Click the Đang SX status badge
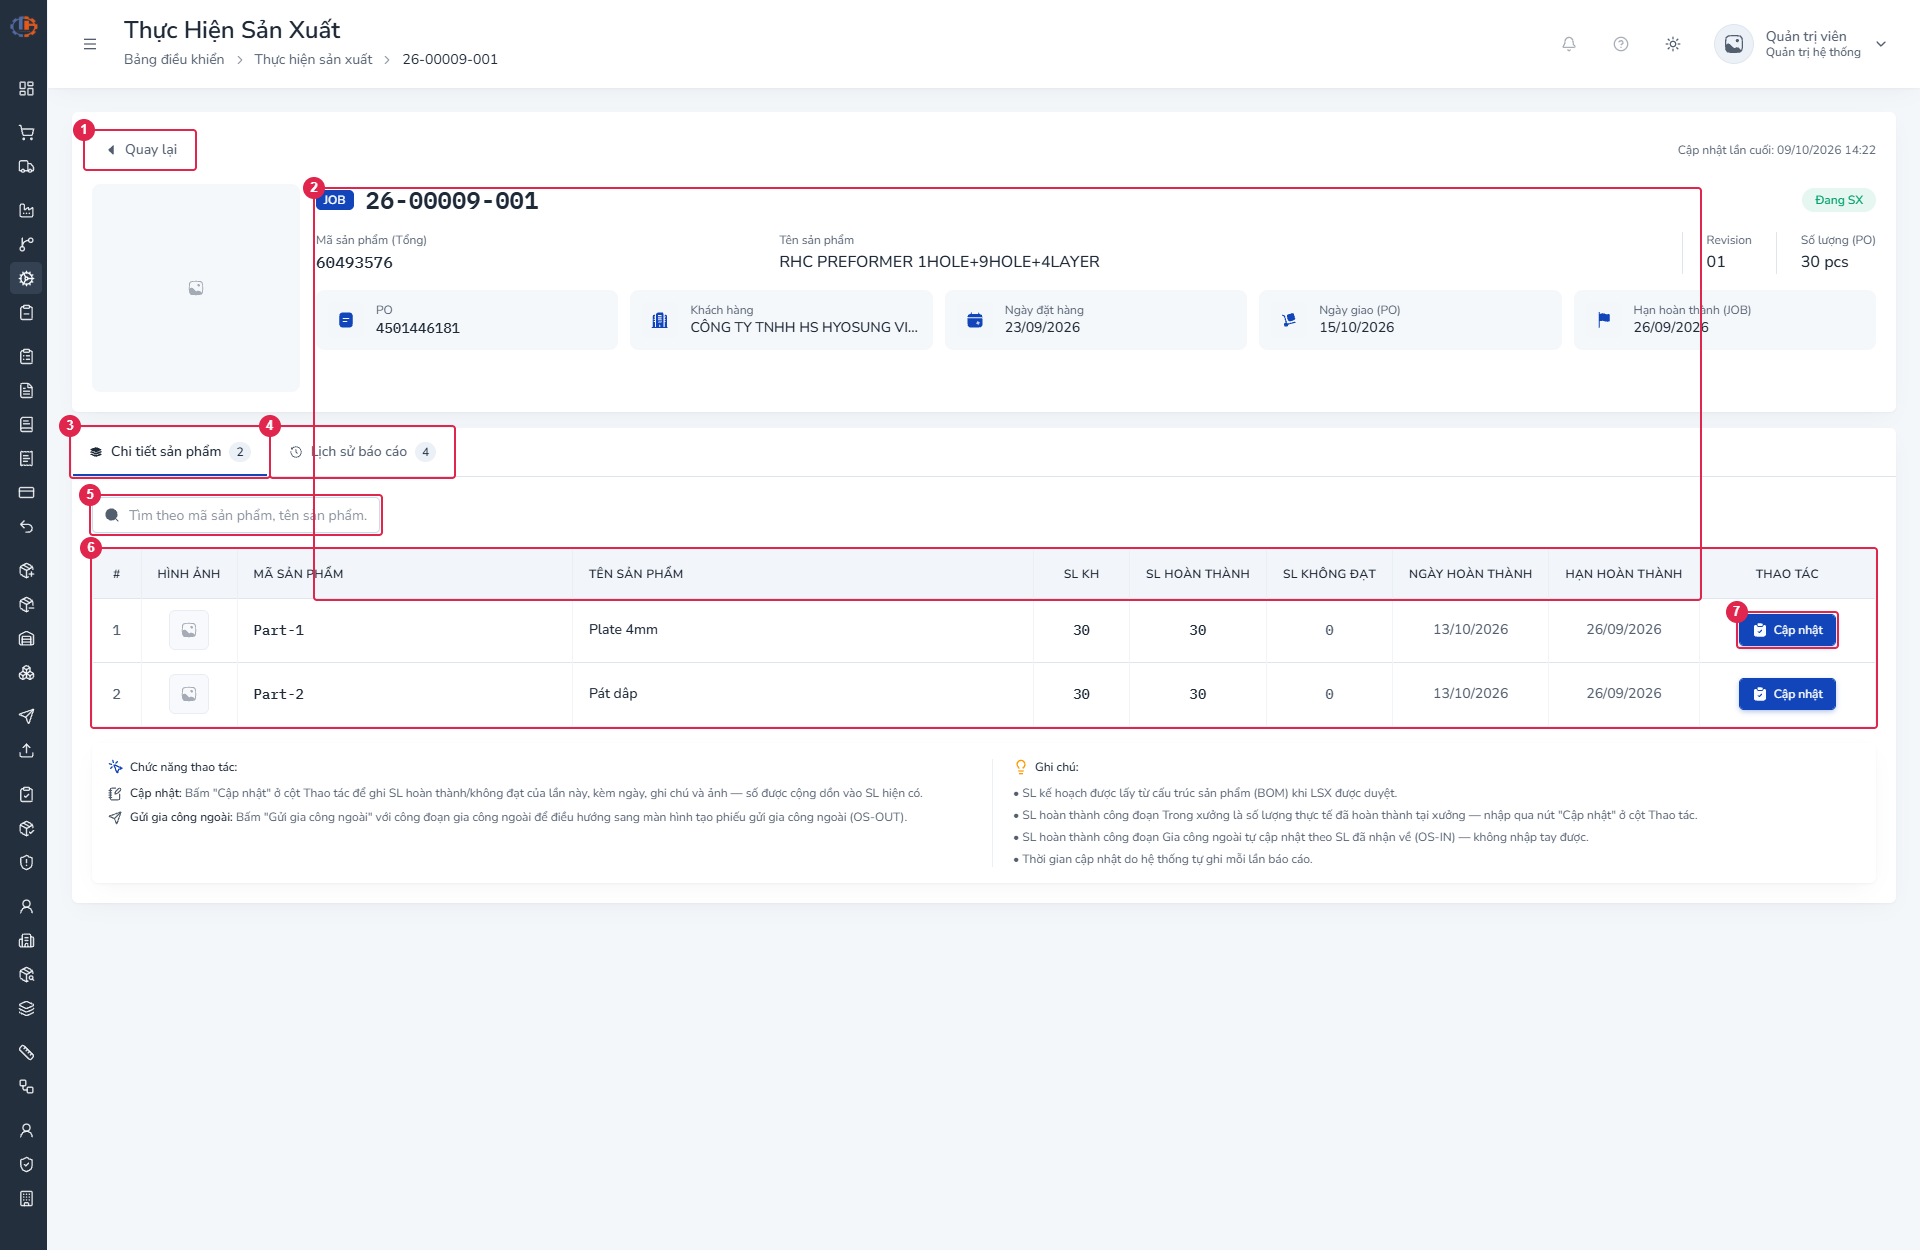Viewport: 1920px width, 1250px height. 1839,200
